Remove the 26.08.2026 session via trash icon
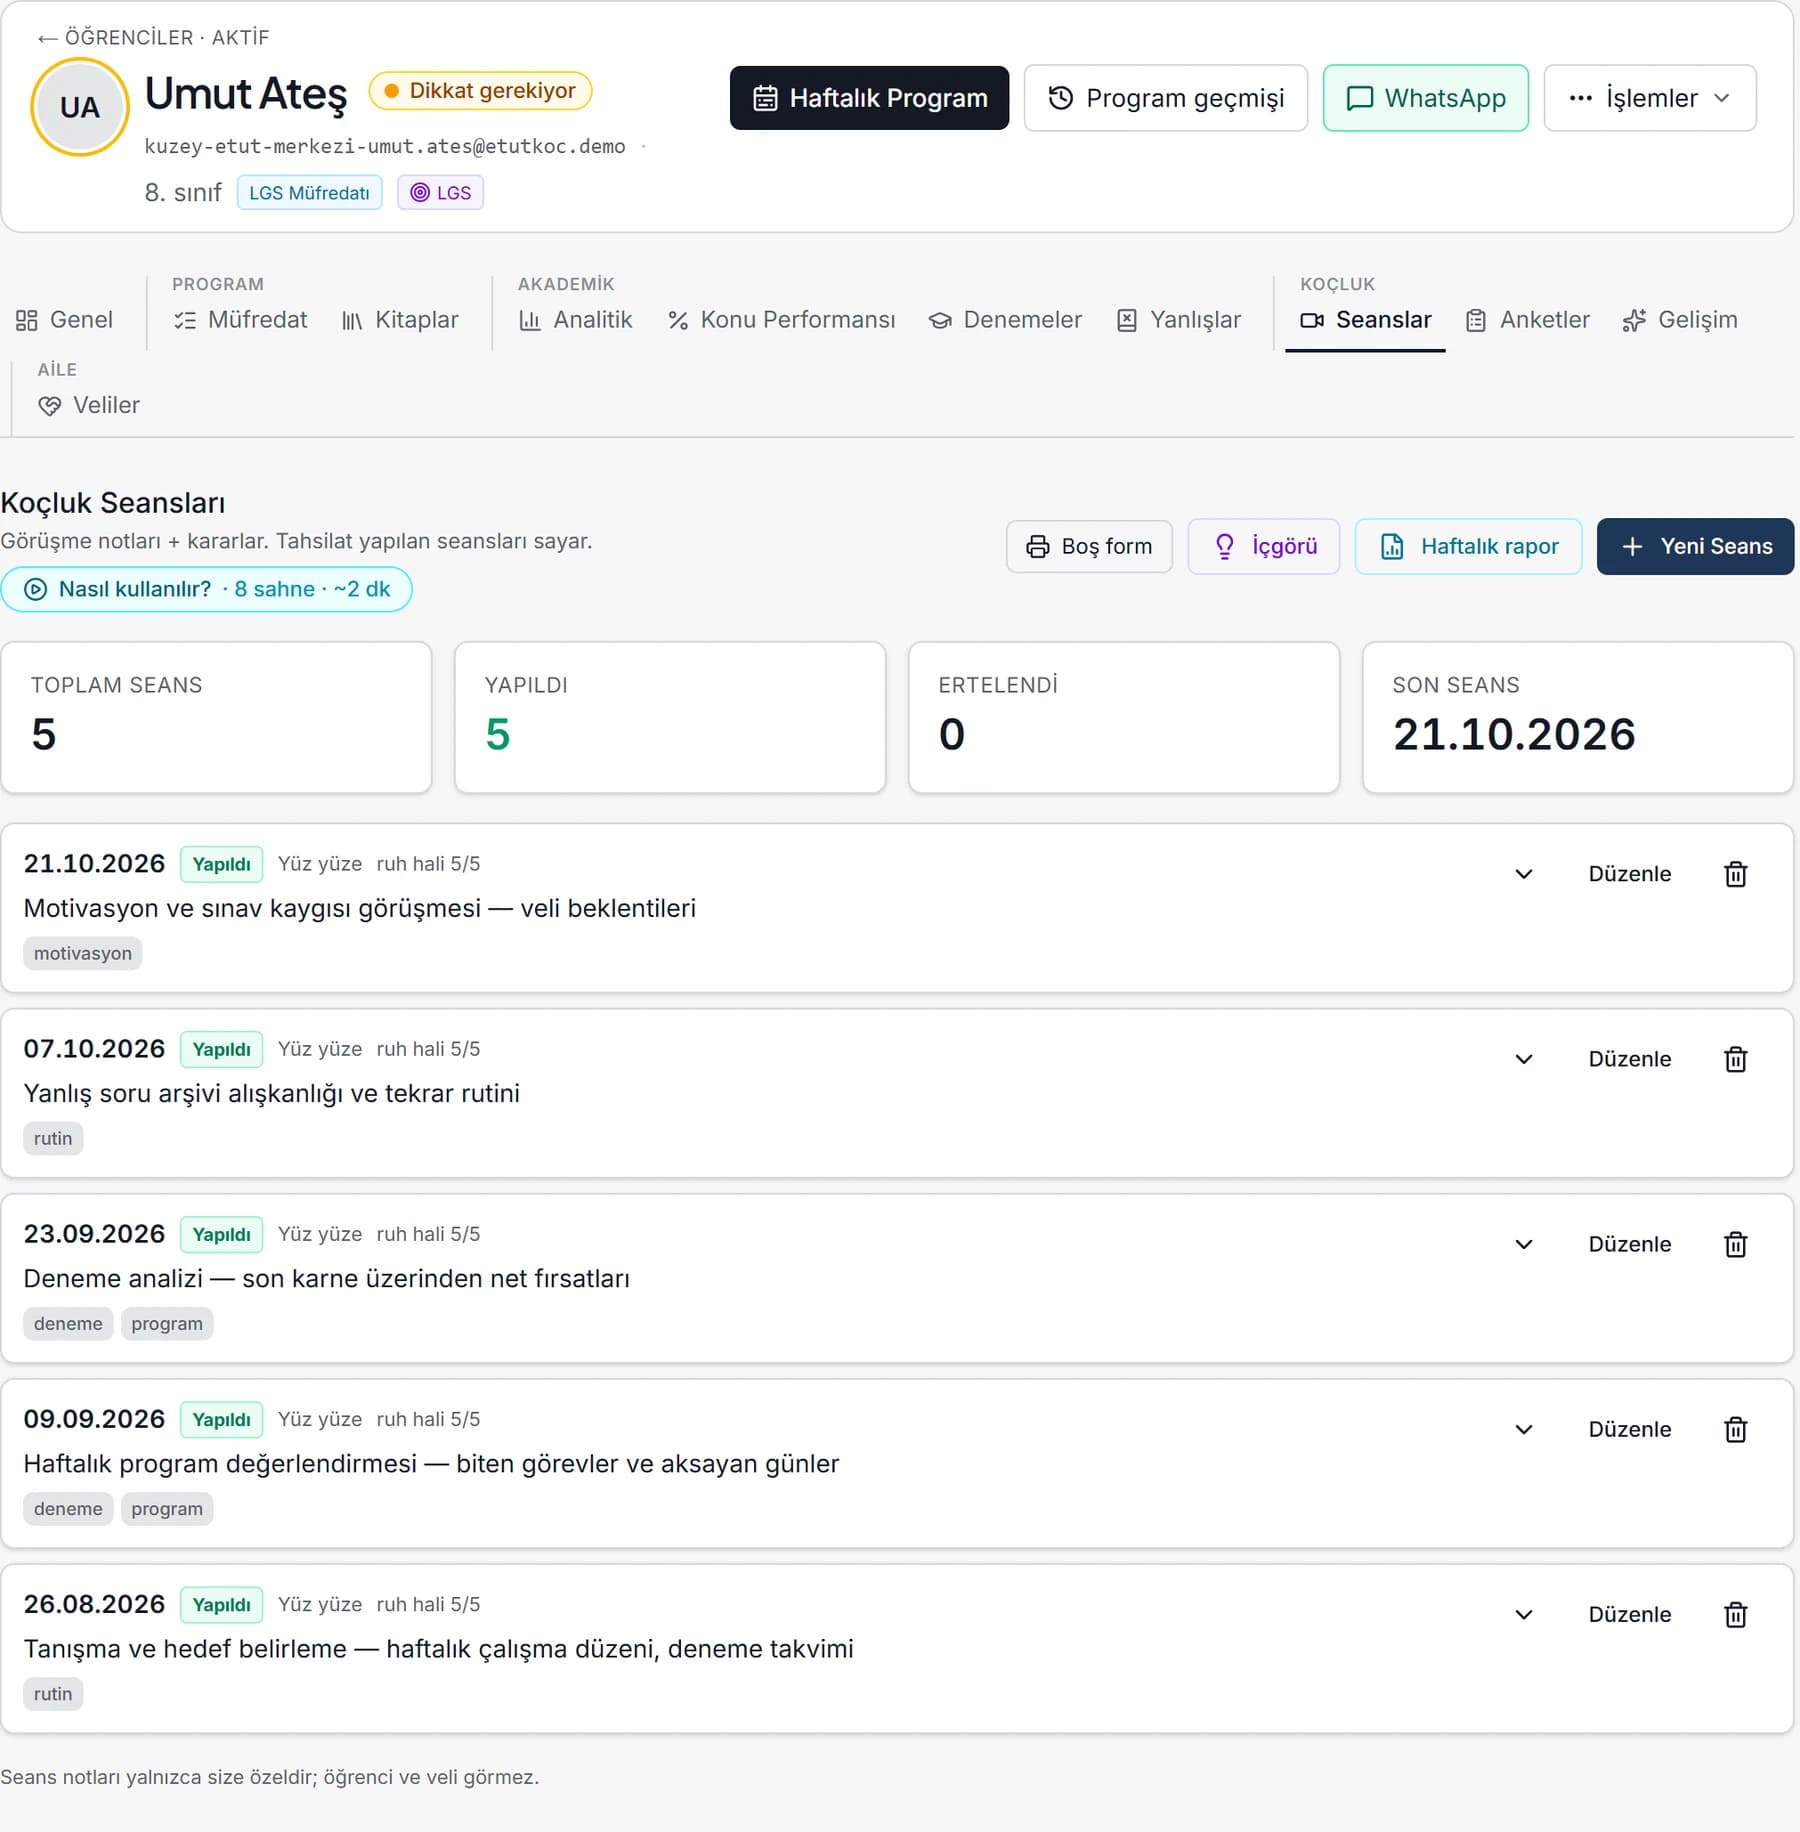Screen dimensions: 1800x1832 [x=1735, y=1614]
